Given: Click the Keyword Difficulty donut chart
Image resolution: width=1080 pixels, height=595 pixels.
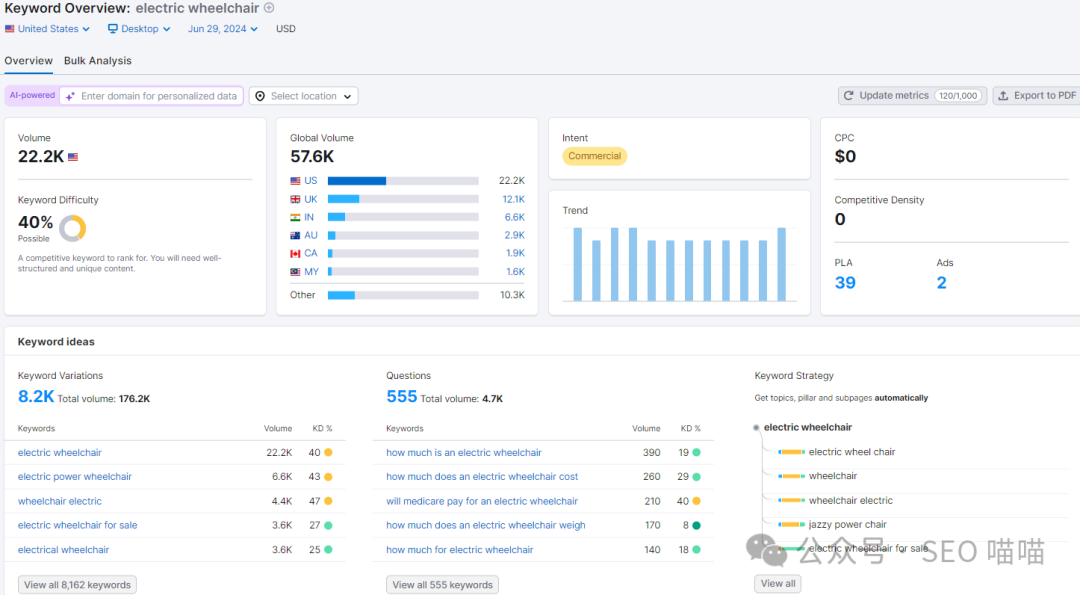Looking at the screenshot, I should (72, 228).
